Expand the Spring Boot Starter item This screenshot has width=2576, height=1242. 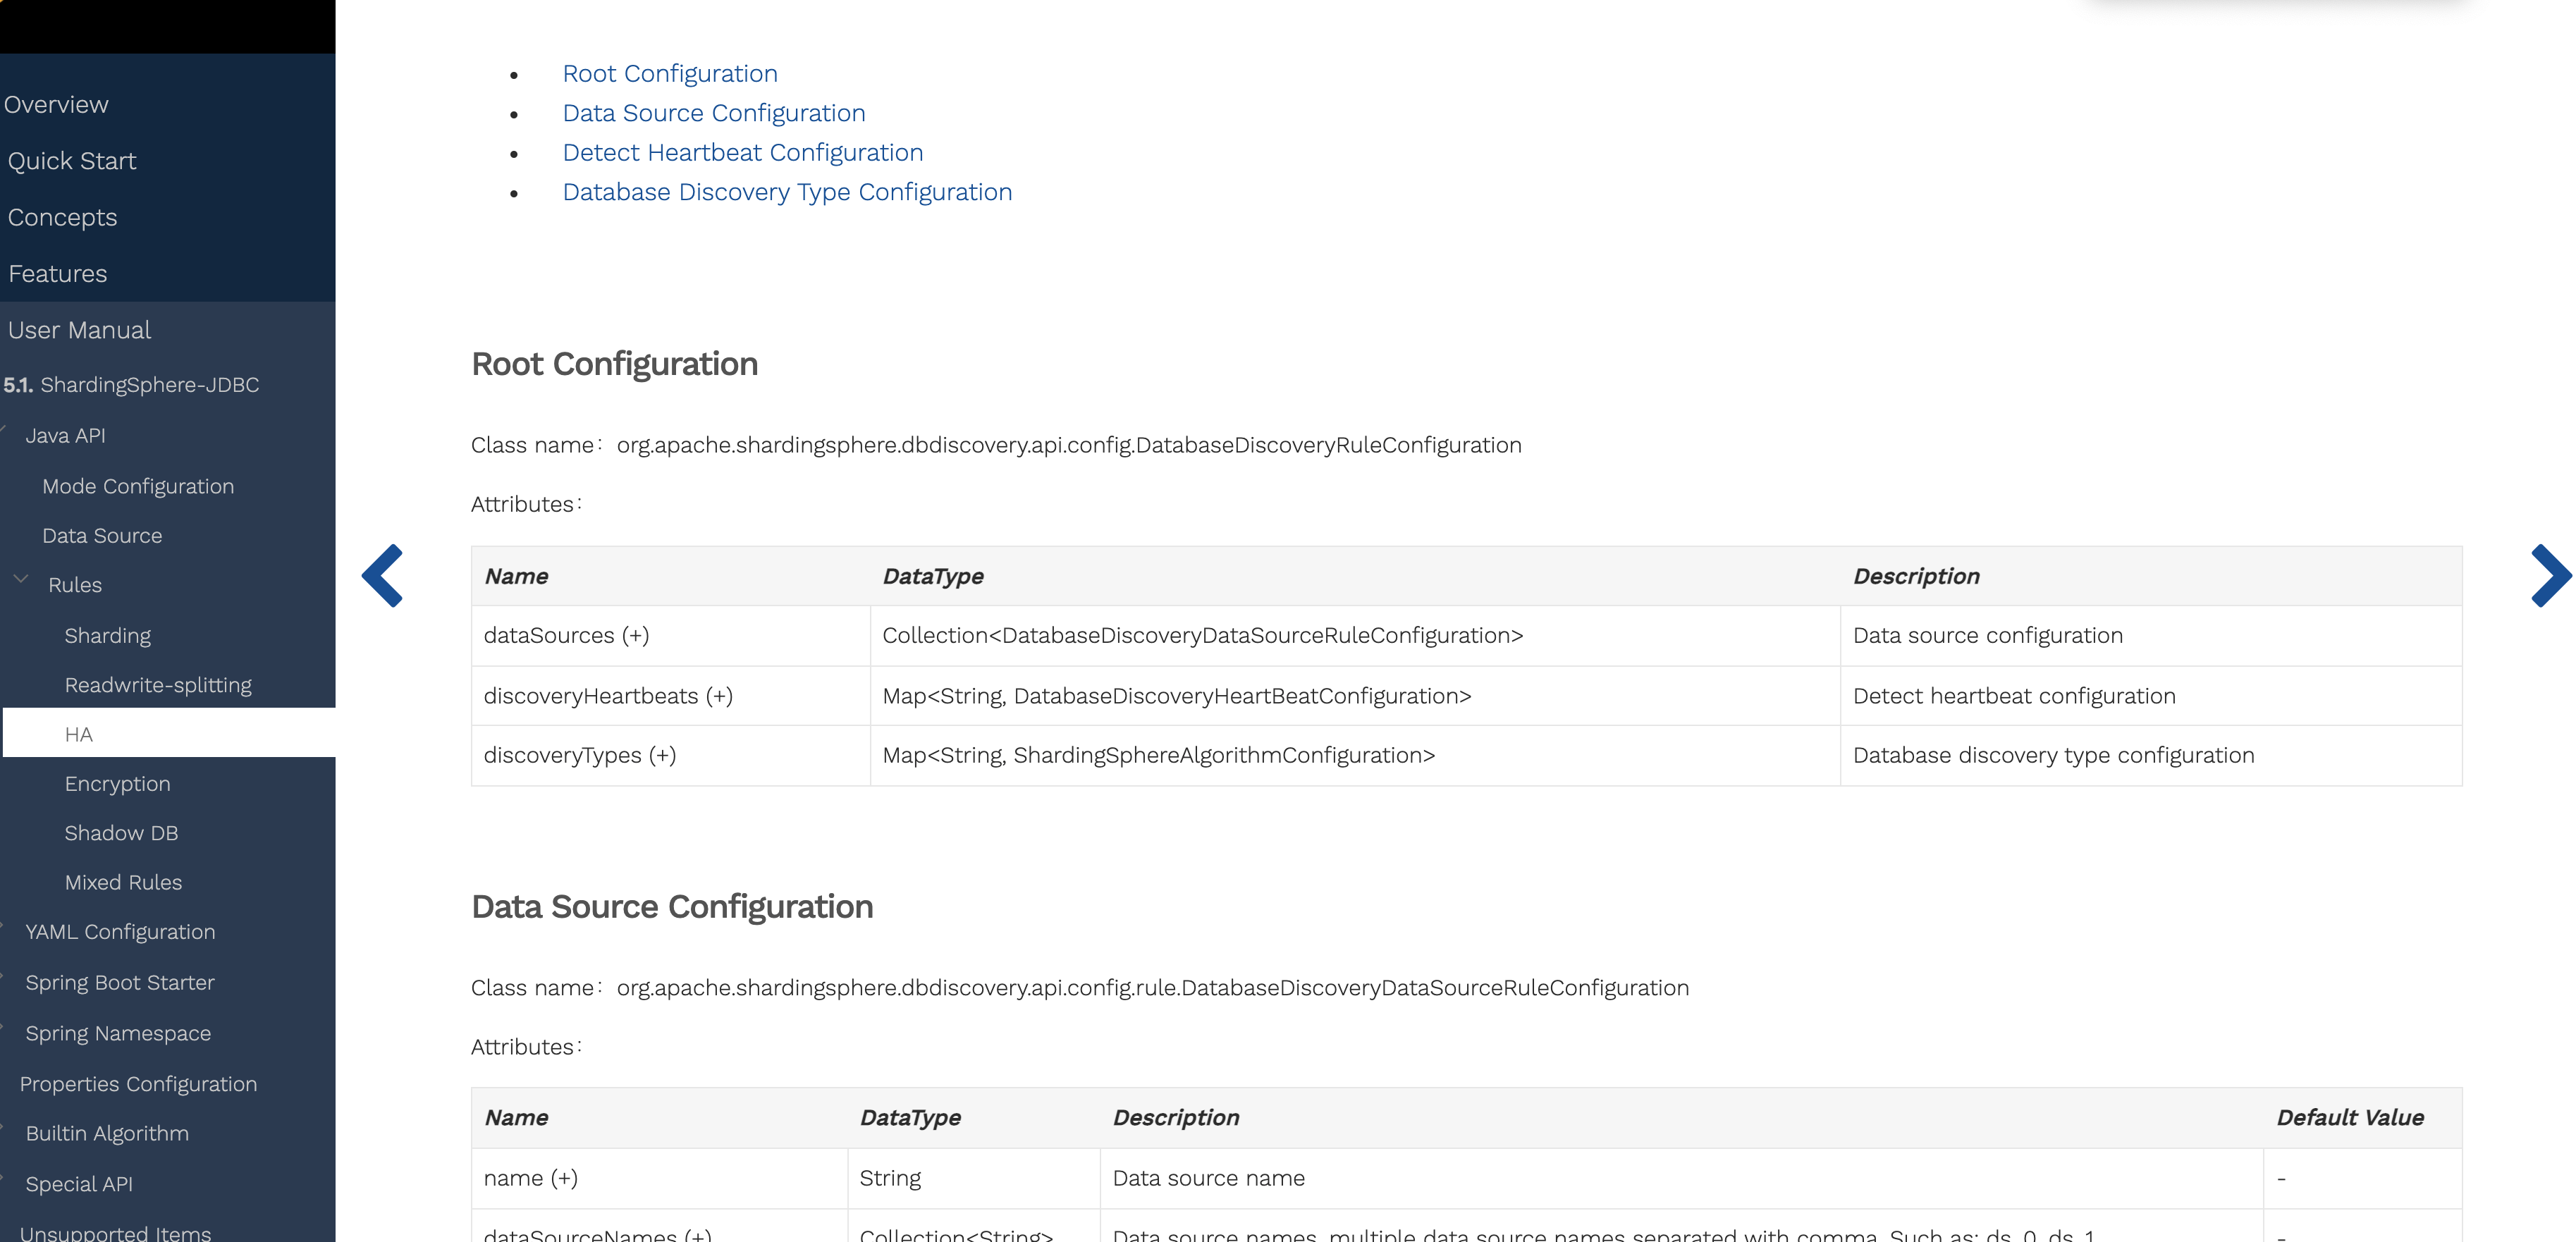120,983
